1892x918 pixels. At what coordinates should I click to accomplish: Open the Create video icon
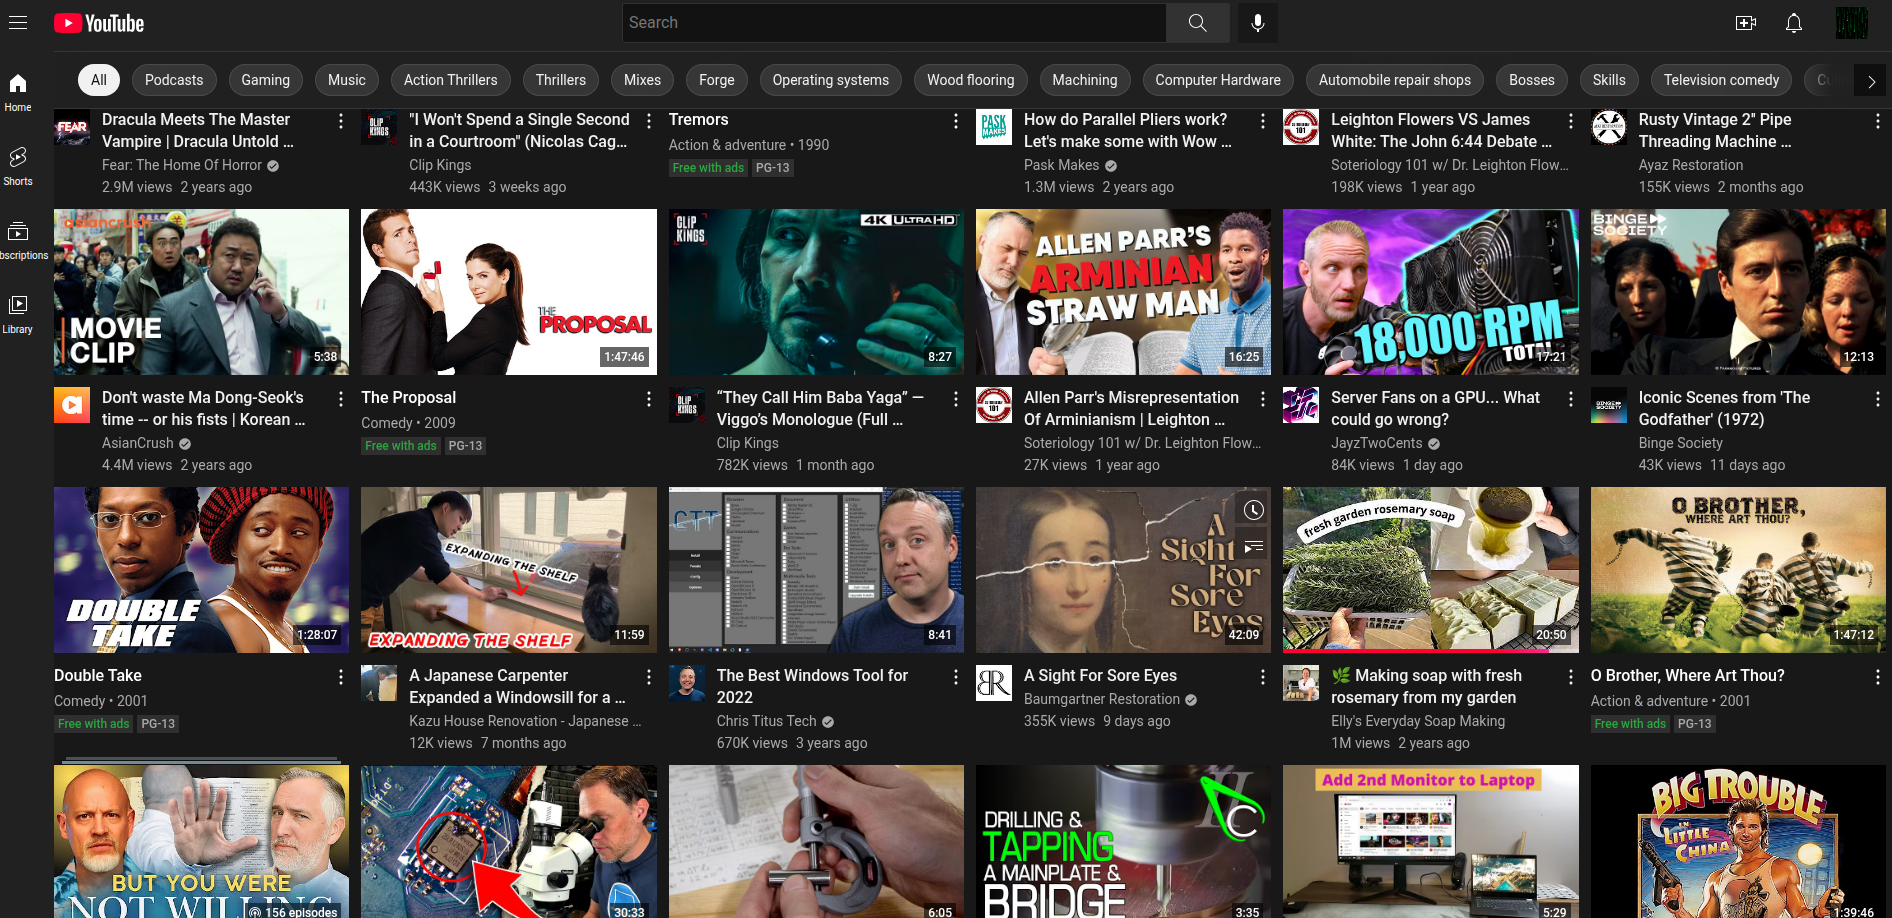(1745, 23)
